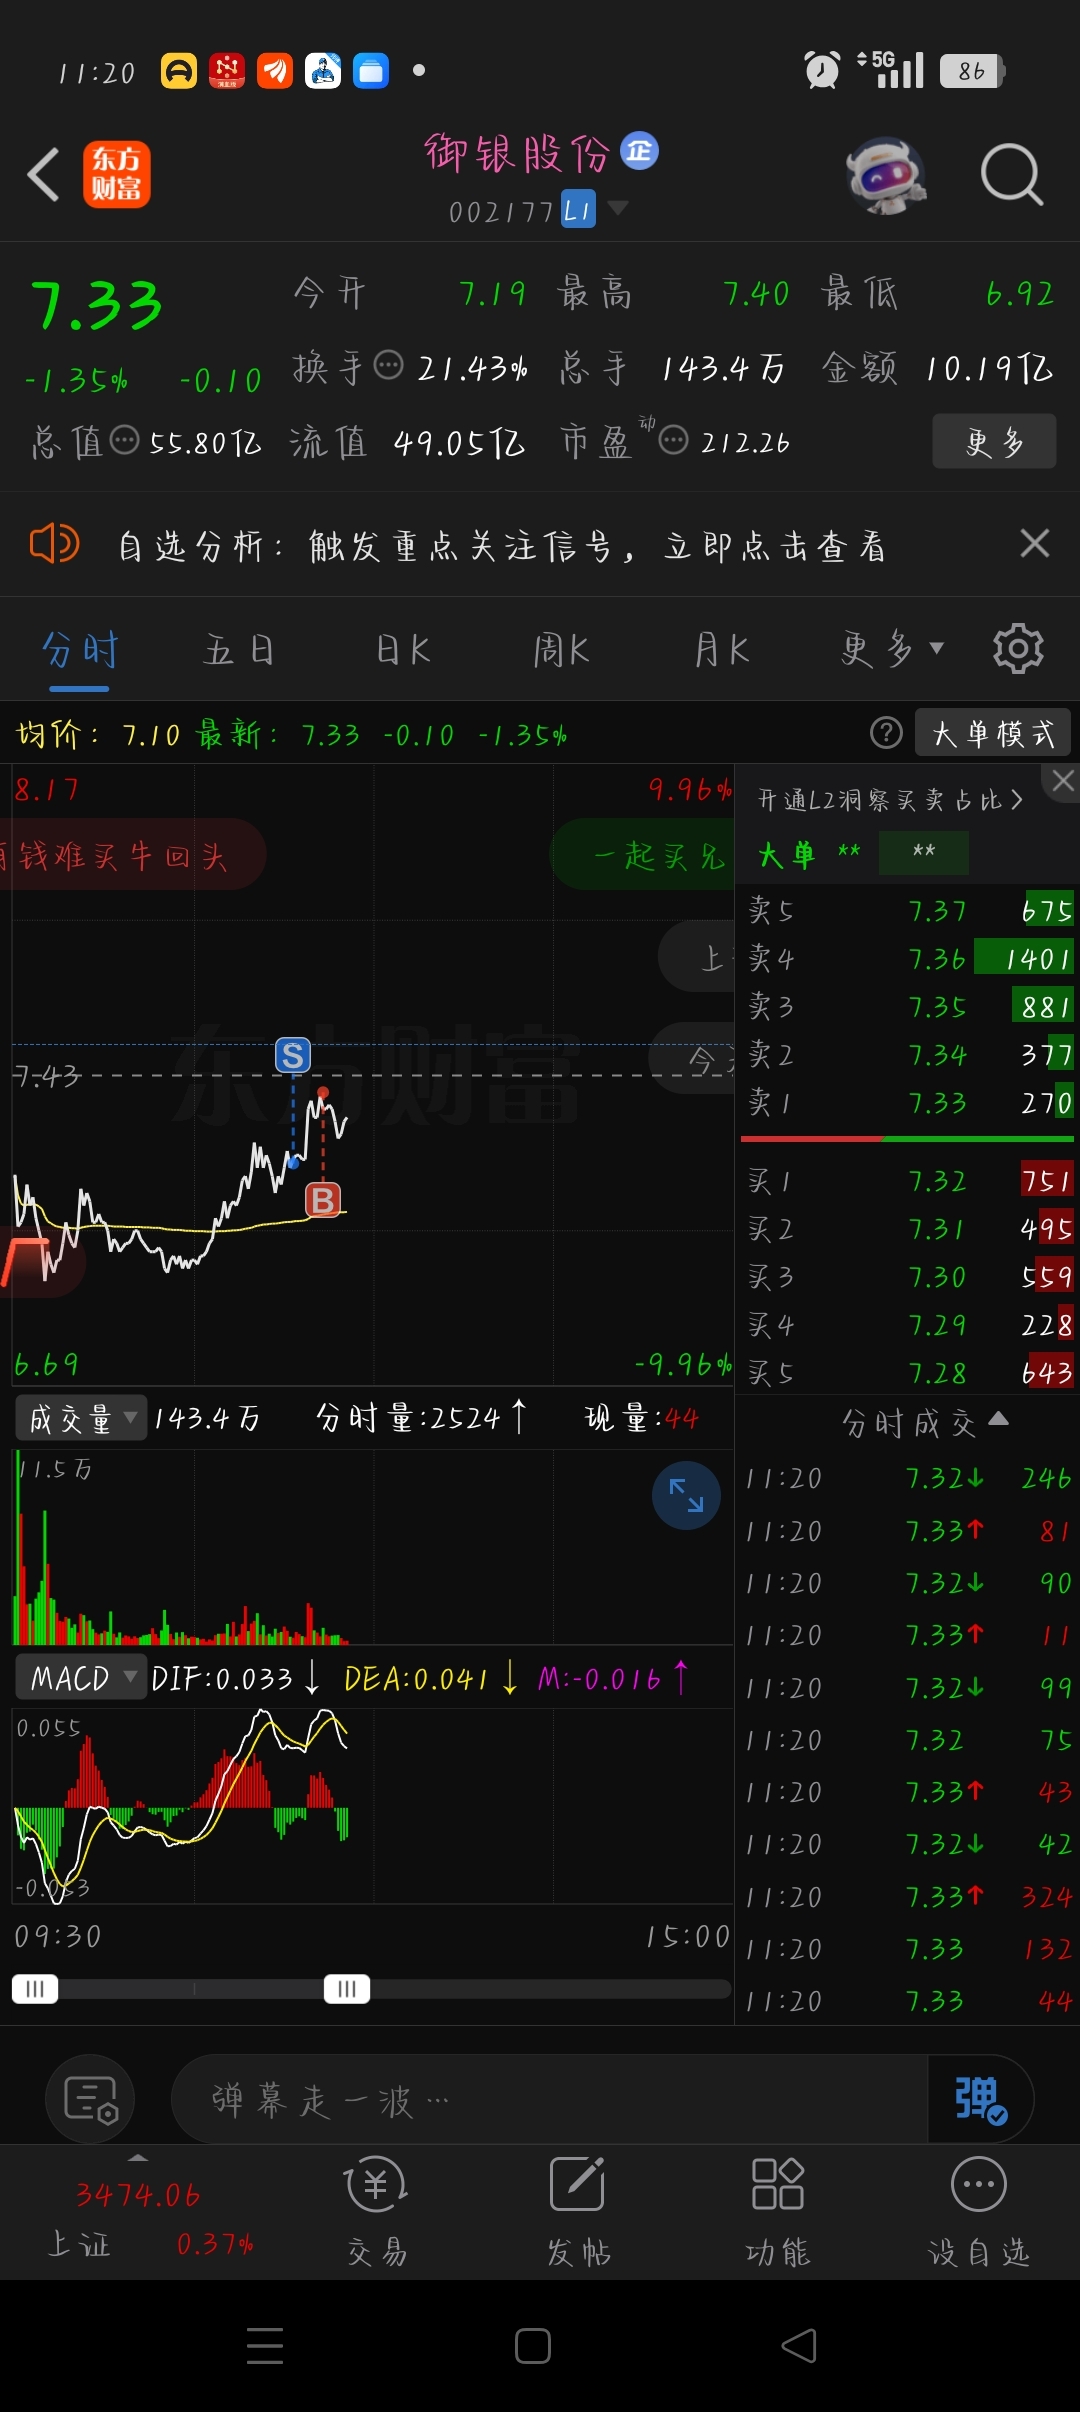Dismiss the 自选分析 notification banner
This screenshot has height=2412, width=1080.
click(1035, 544)
